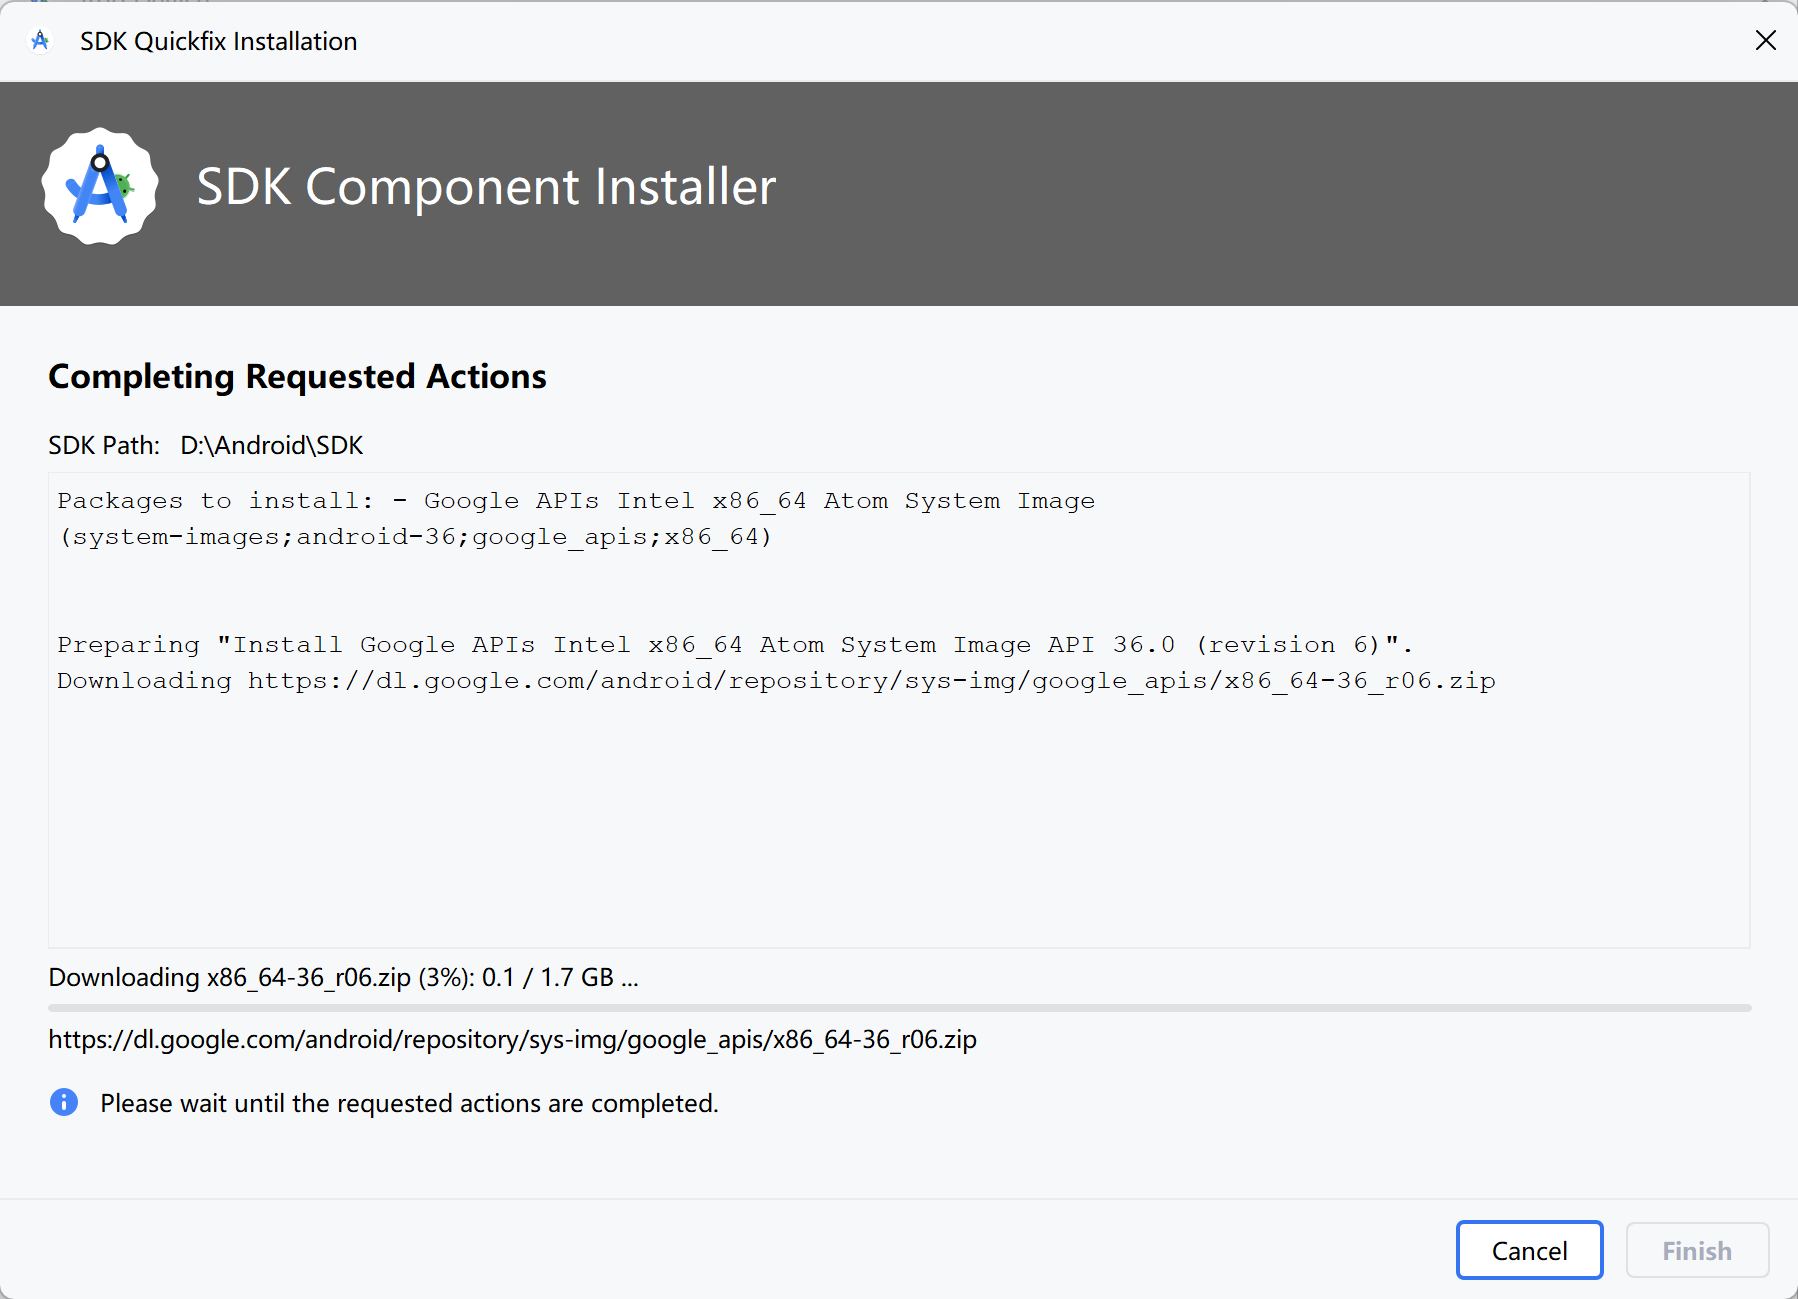
Task: Click the download URL below the progress bar
Action: pos(512,1040)
